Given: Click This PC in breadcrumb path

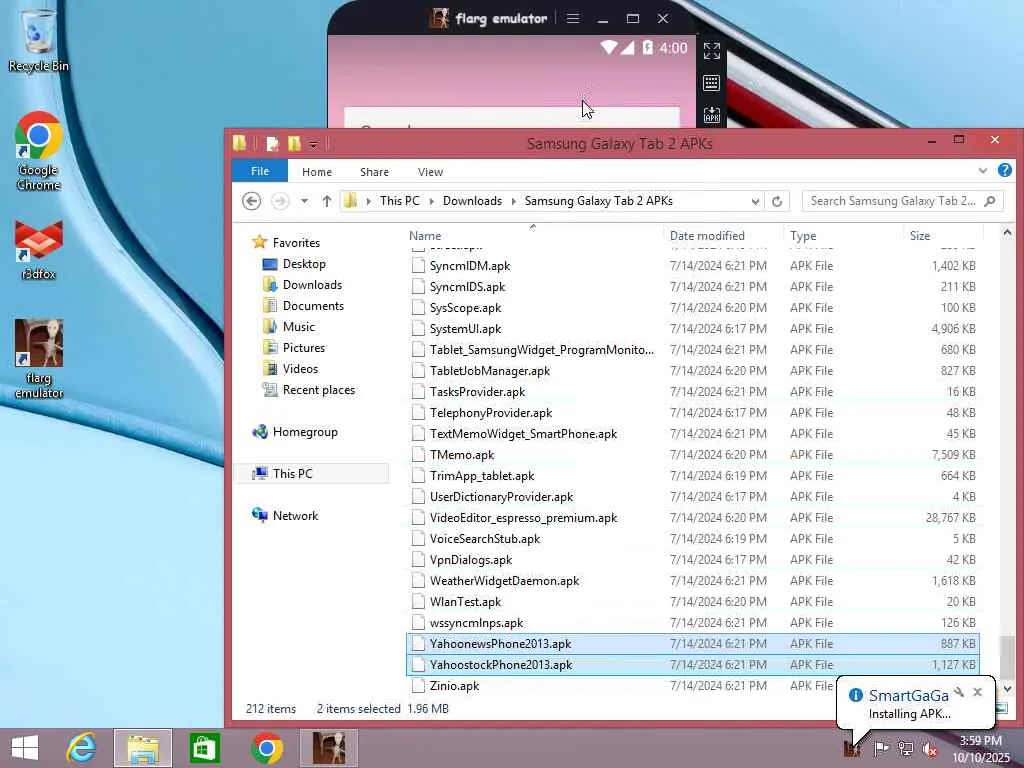Looking at the screenshot, I should (400, 201).
